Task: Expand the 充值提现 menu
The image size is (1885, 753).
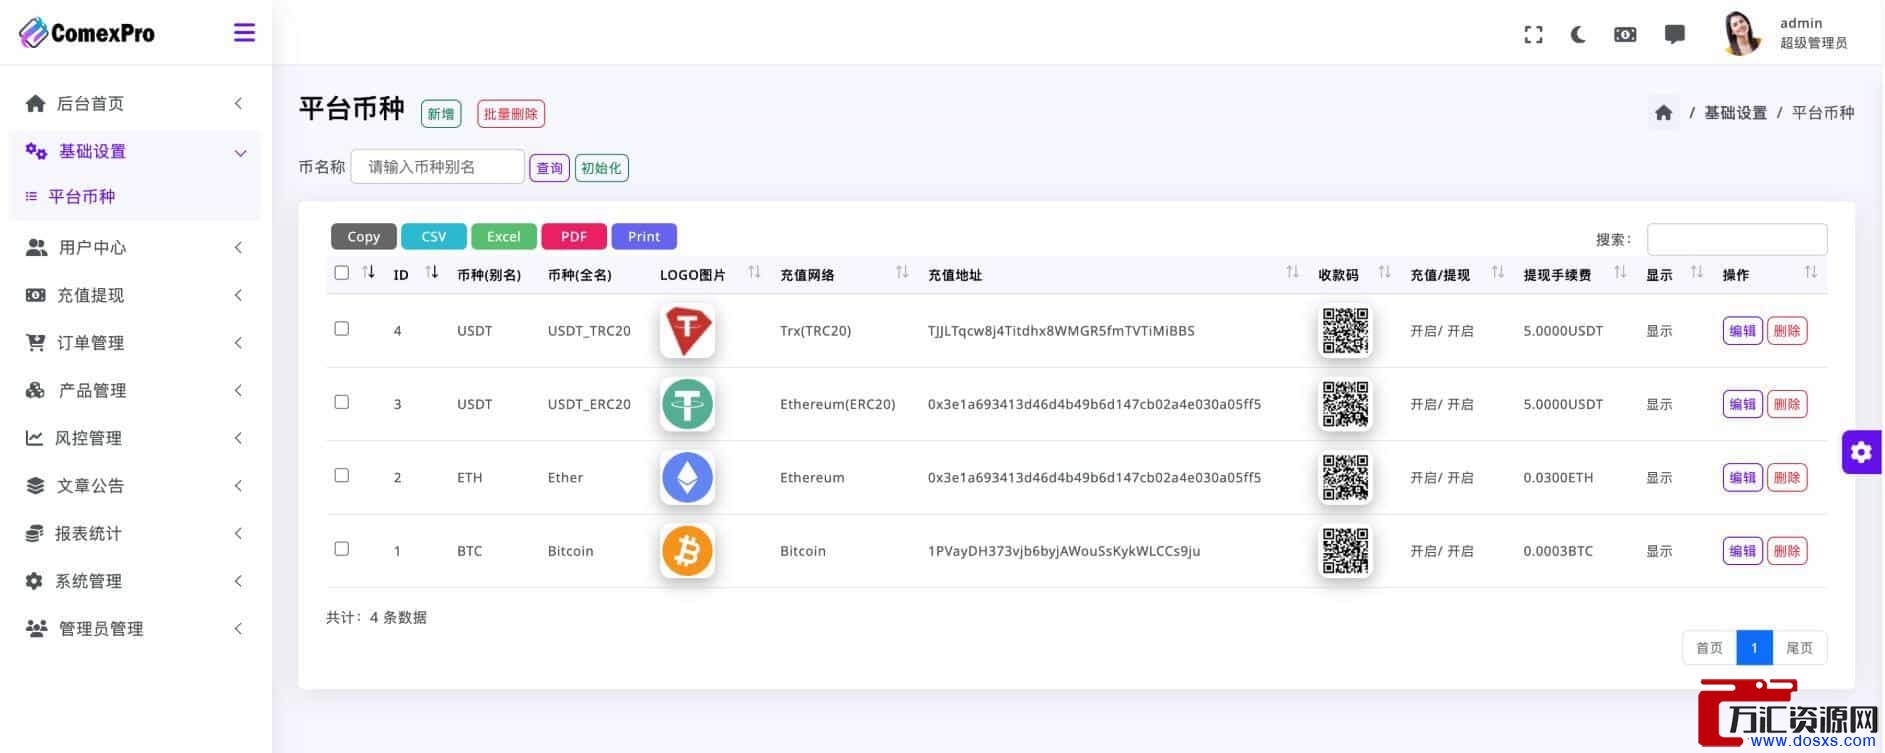Action: (135, 296)
